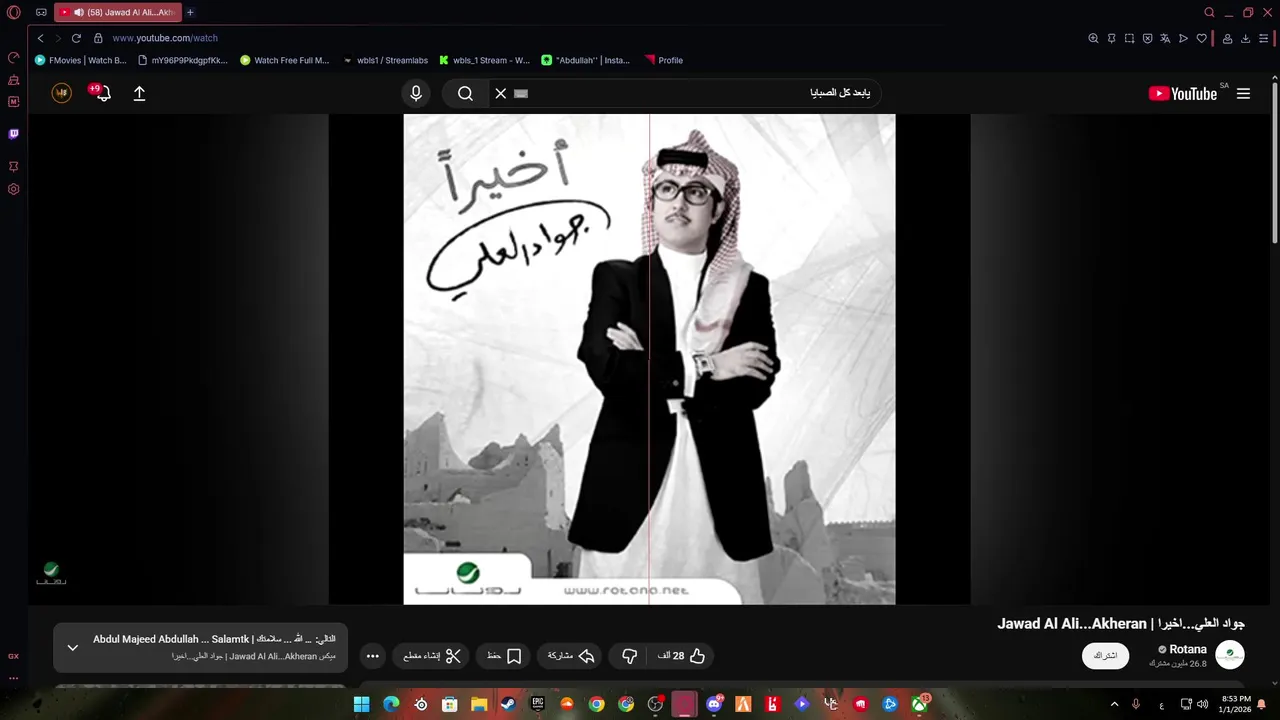Click YouTube upload/create icon
The image size is (1280, 720).
pyautogui.click(x=139, y=93)
